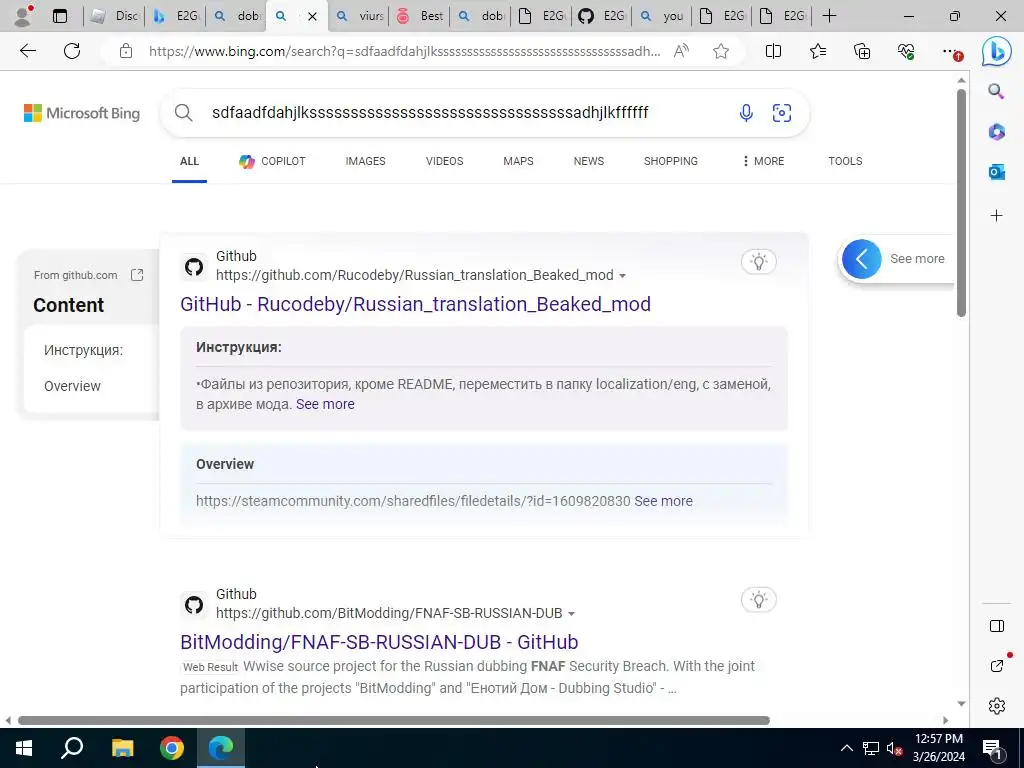Open Settings and more ellipsis menu

point(952,51)
